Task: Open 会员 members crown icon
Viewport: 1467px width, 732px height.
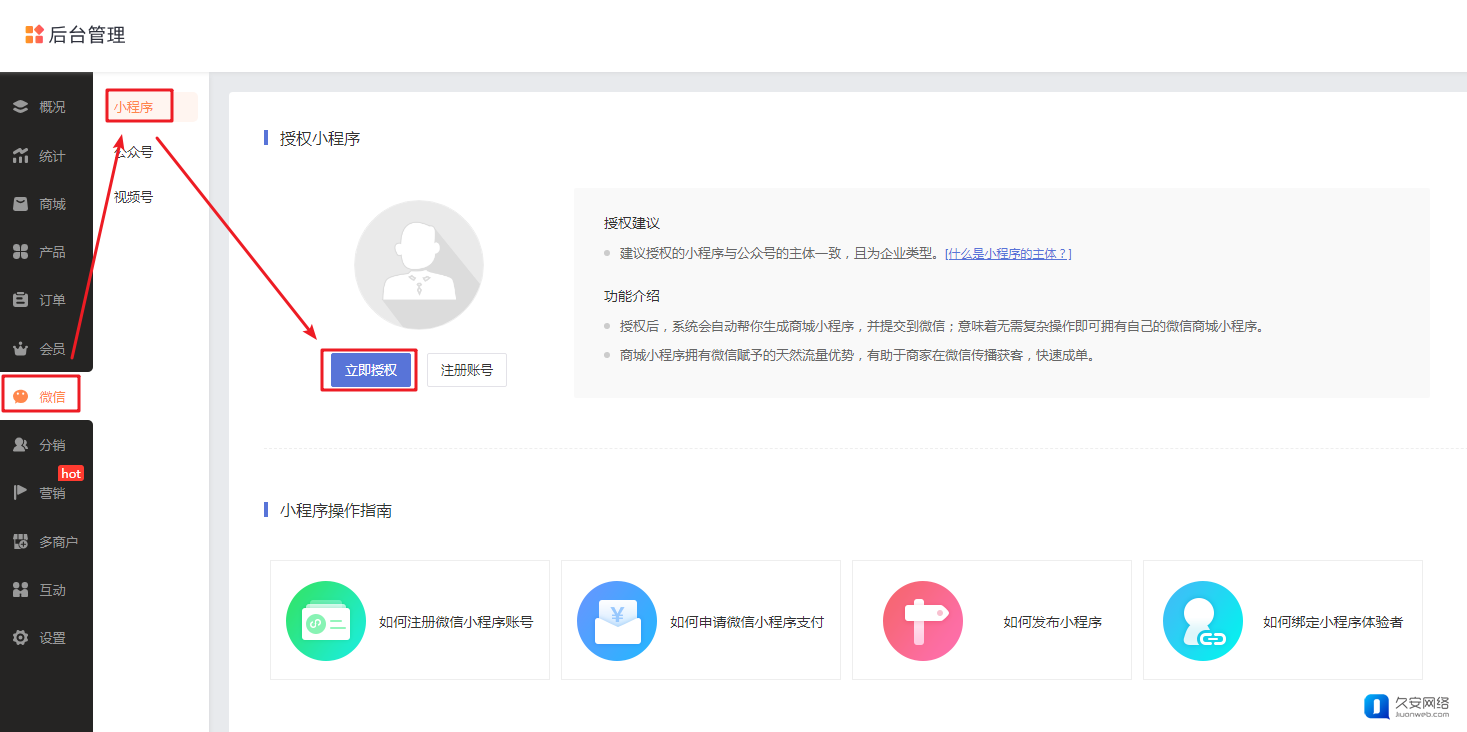Action: pyautogui.click(x=20, y=349)
